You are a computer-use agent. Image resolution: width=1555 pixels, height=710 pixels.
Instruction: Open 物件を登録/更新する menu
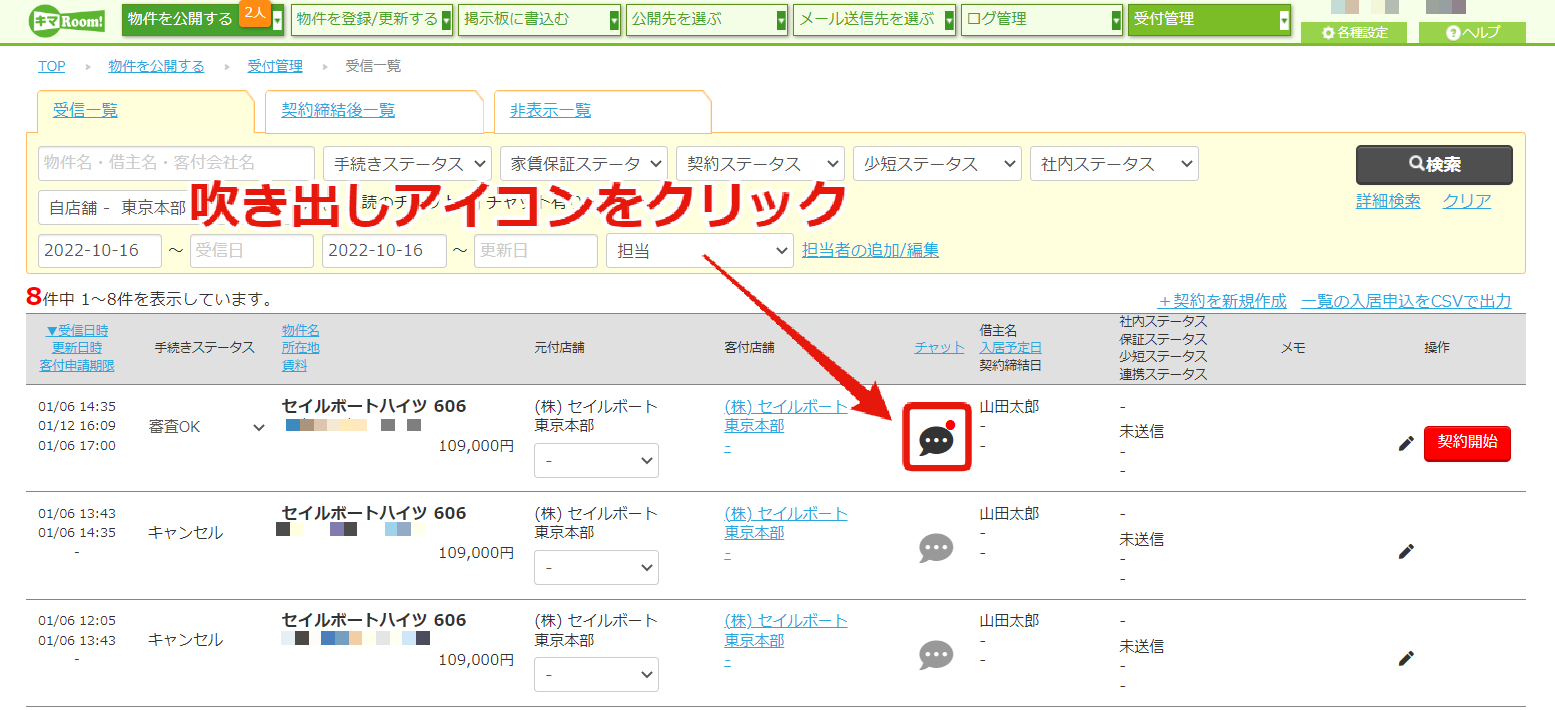coord(371,19)
